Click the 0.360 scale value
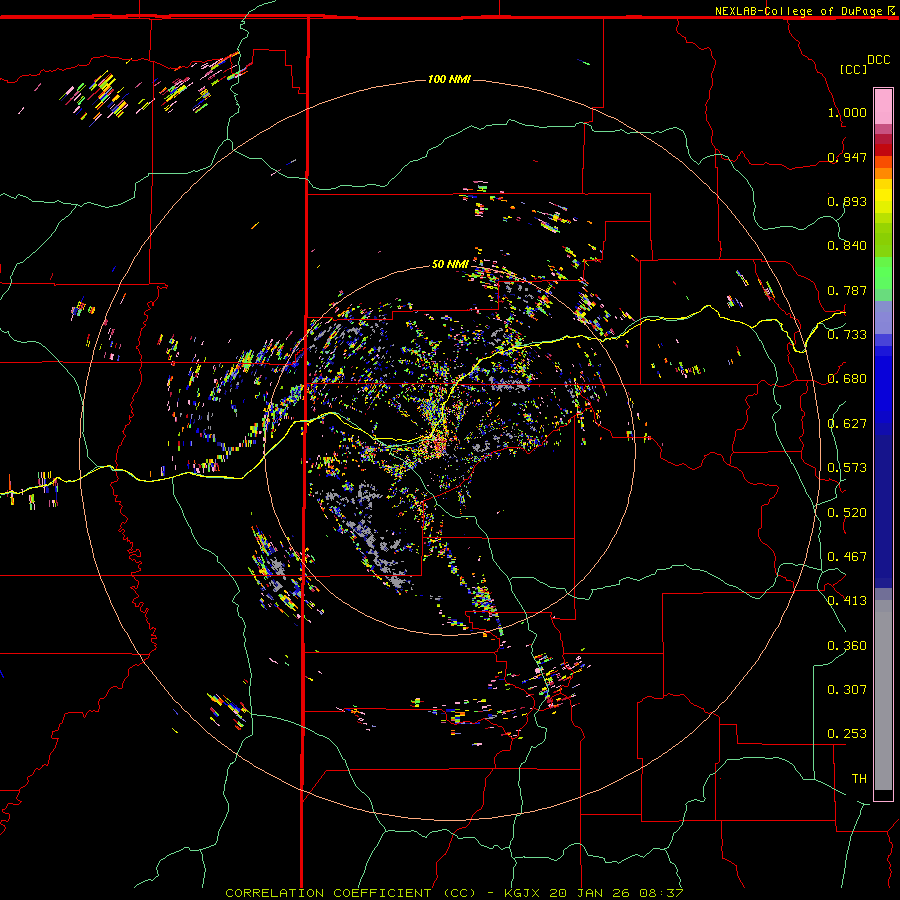900x900 pixels. pos(847,646)
